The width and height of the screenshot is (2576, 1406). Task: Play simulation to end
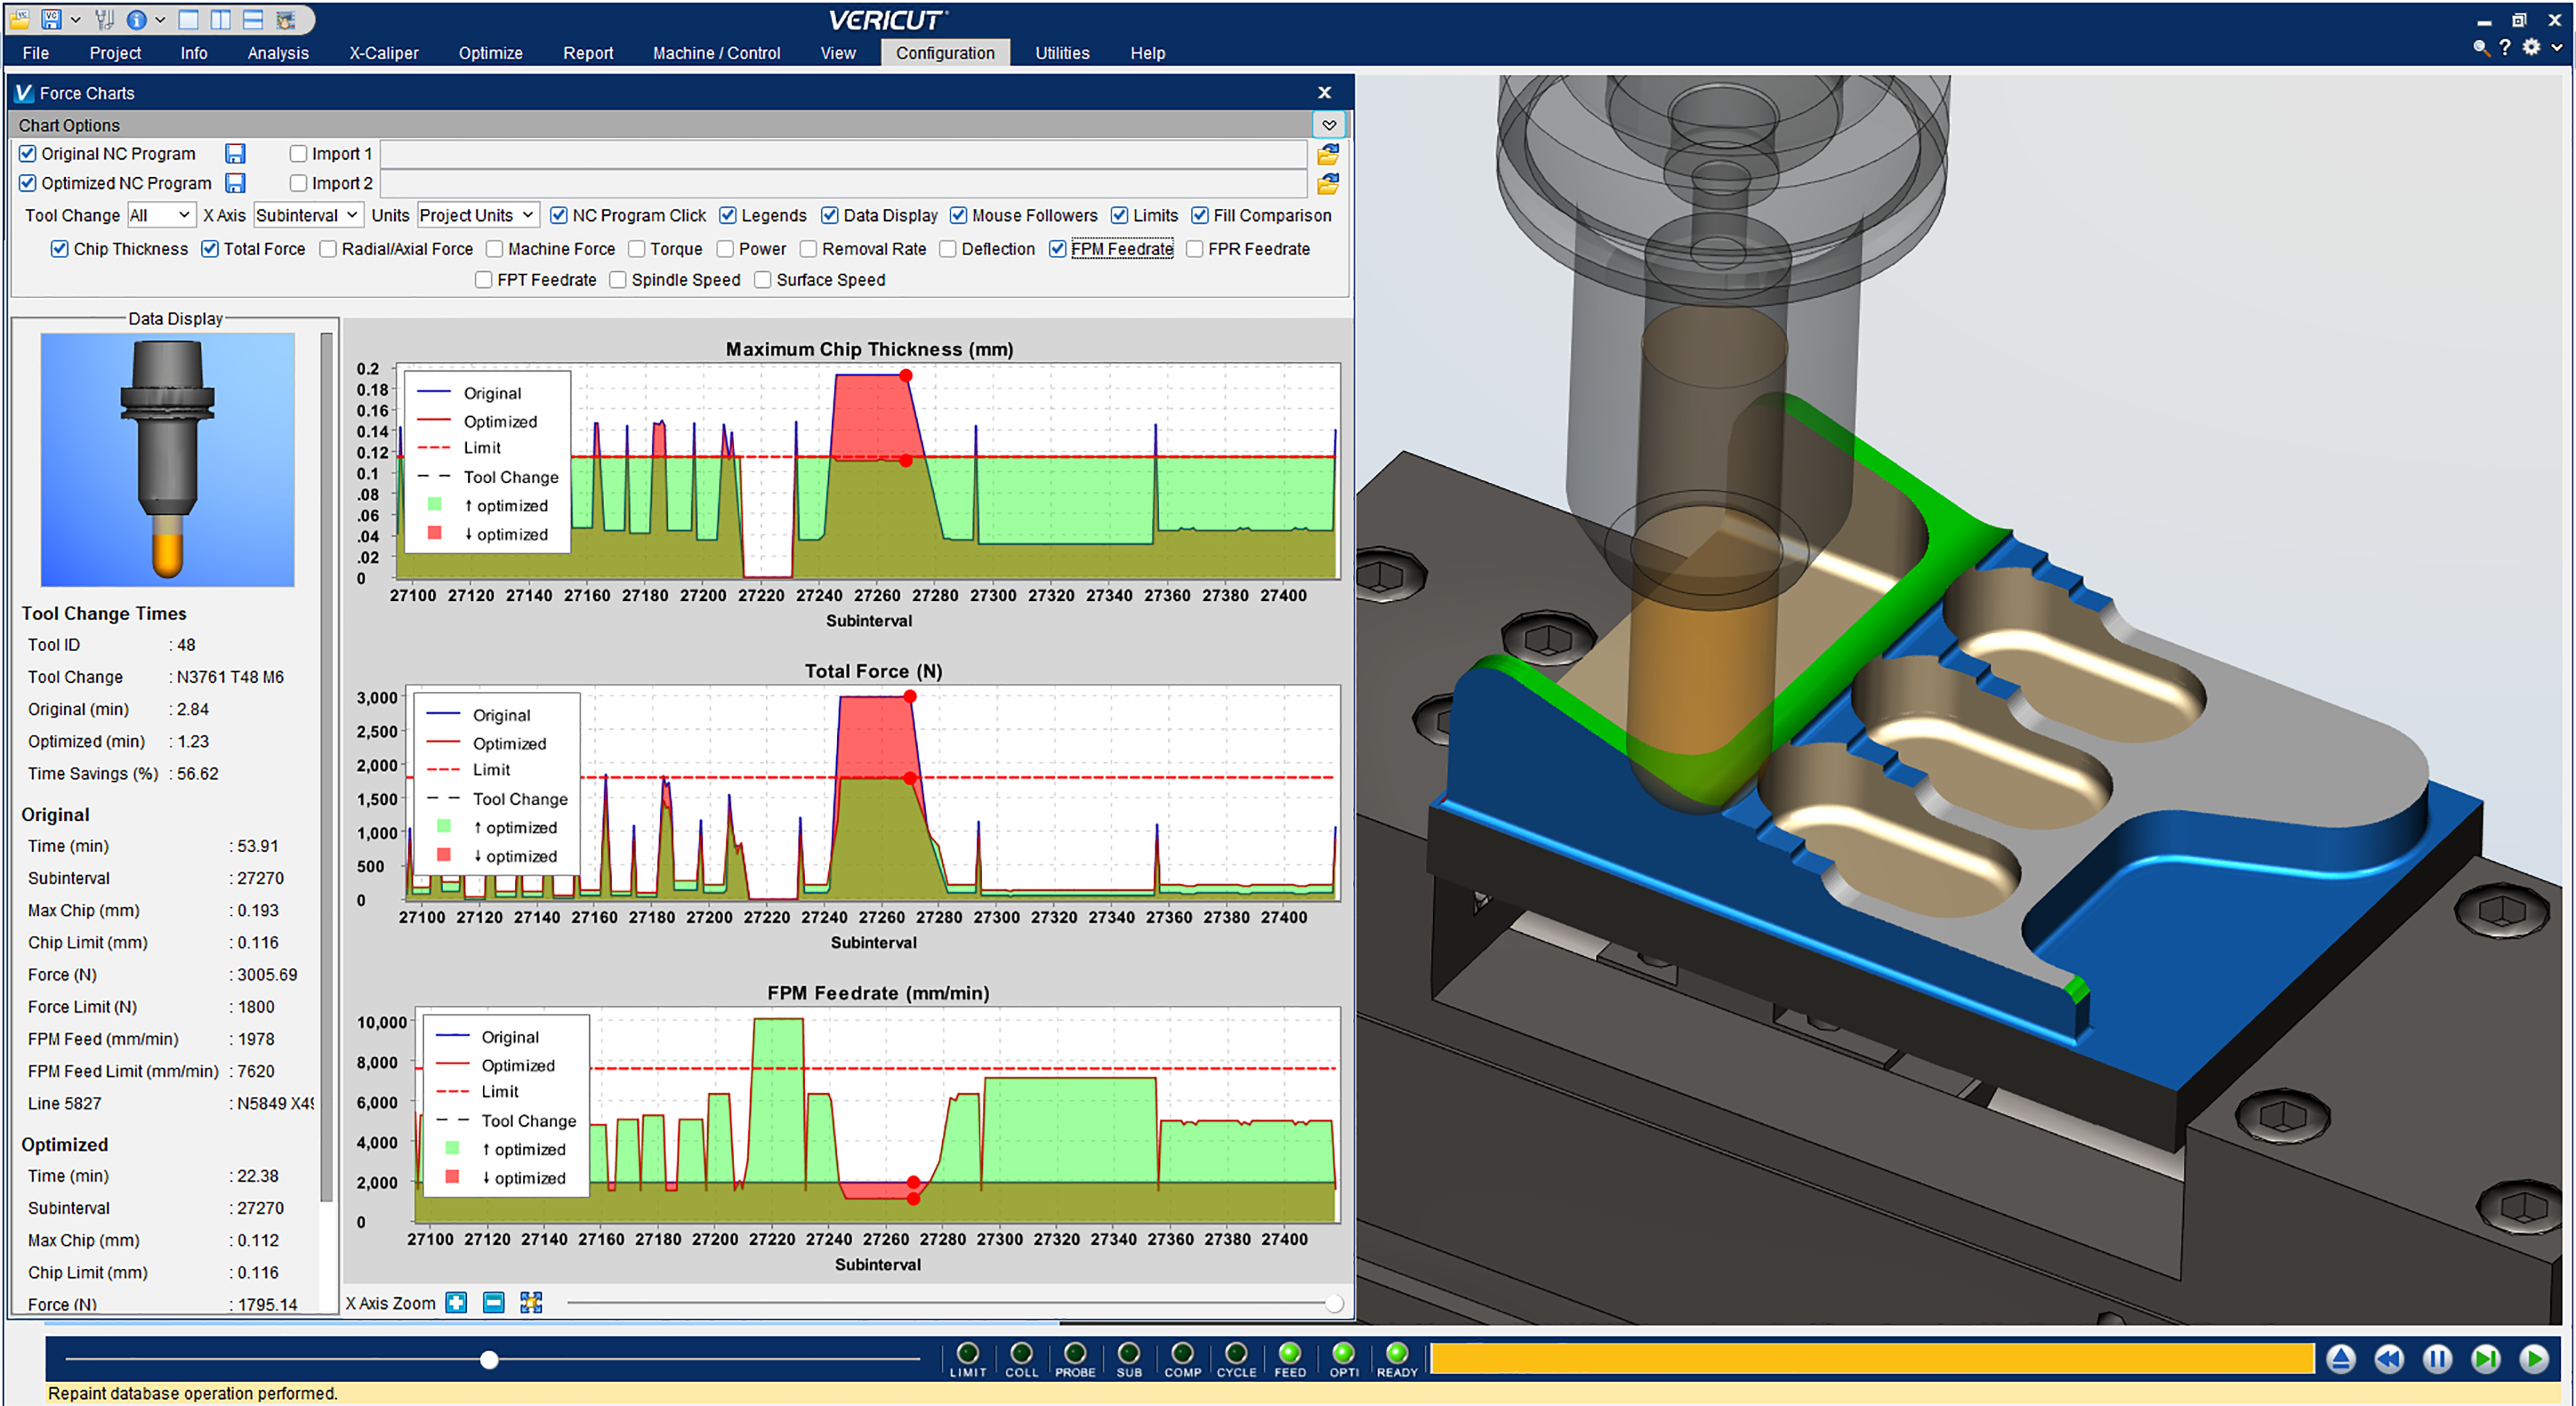[x=2534, y=1358]
